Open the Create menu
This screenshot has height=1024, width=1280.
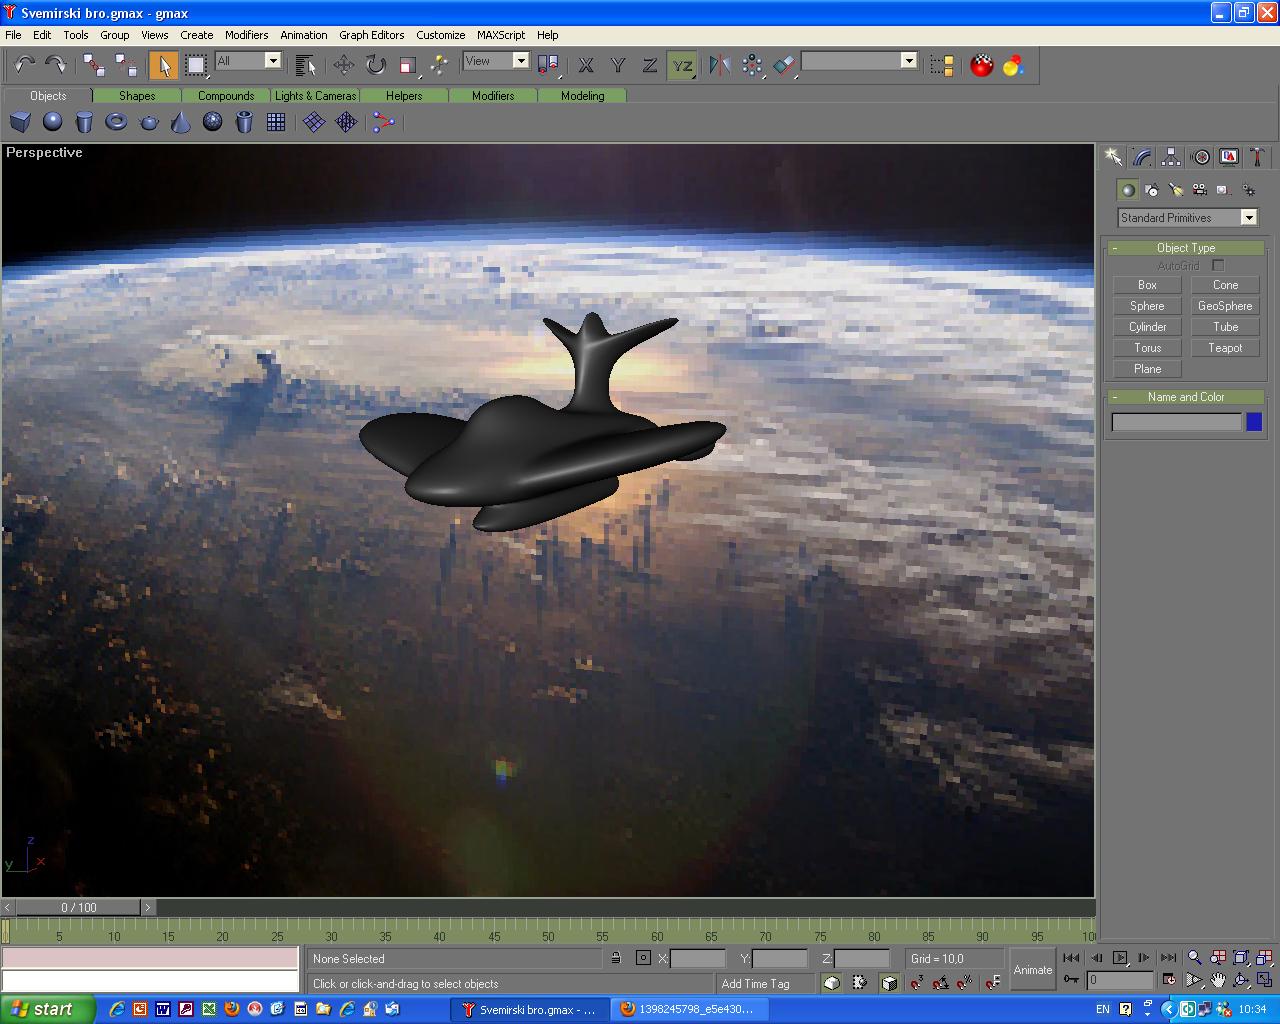coord(197,35)
